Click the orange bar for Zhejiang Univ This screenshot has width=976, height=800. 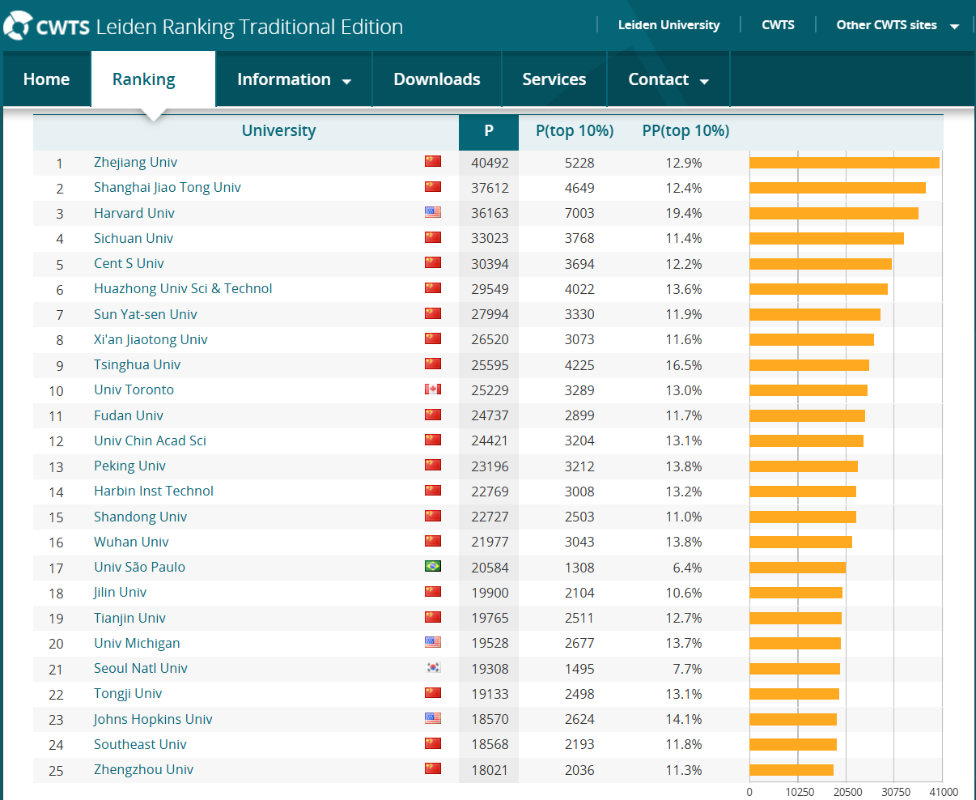[844, 163]
